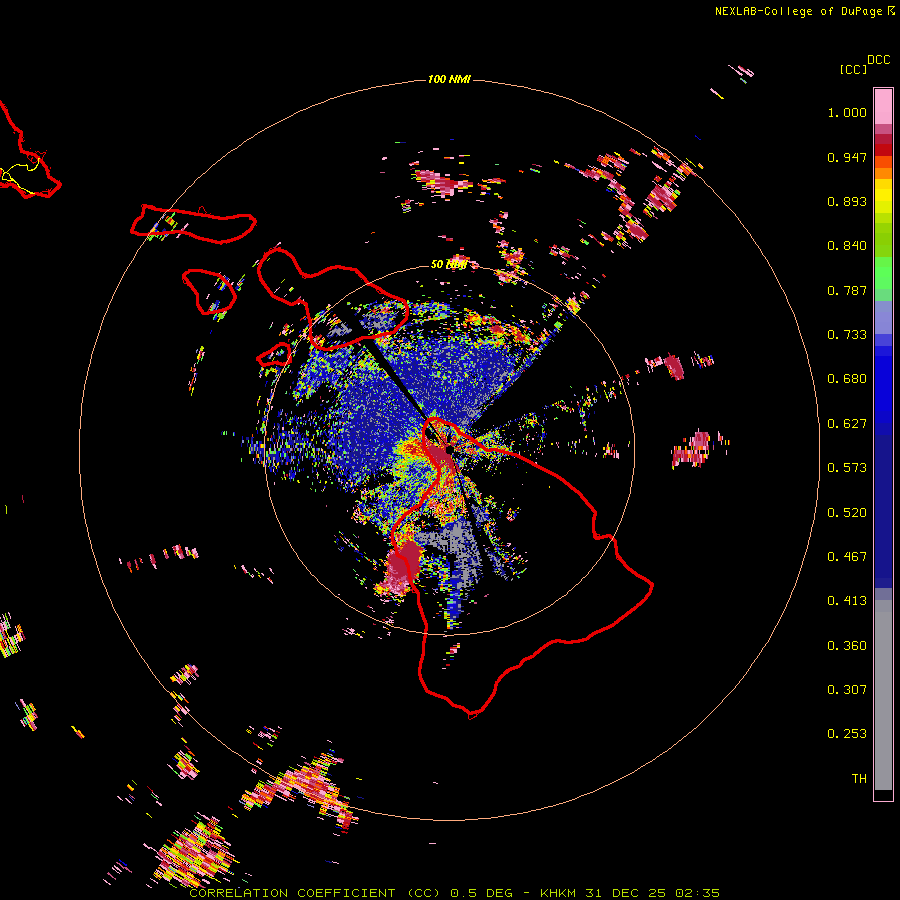Click the 0.947 color scale value
900x900 pixels.
pyautogui.click(x=847, y=157)
